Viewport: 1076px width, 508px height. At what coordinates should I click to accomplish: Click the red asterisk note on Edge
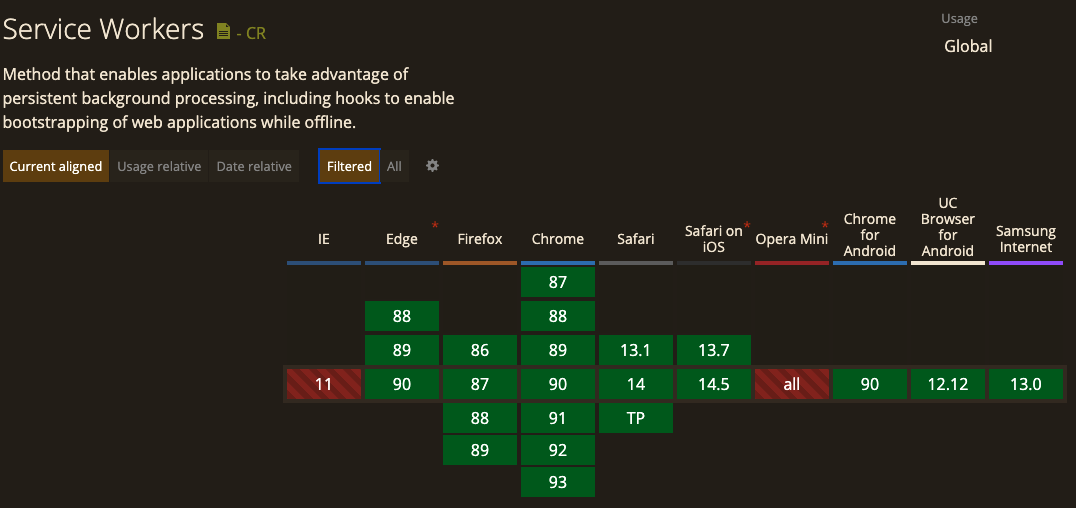pos(435,226)
